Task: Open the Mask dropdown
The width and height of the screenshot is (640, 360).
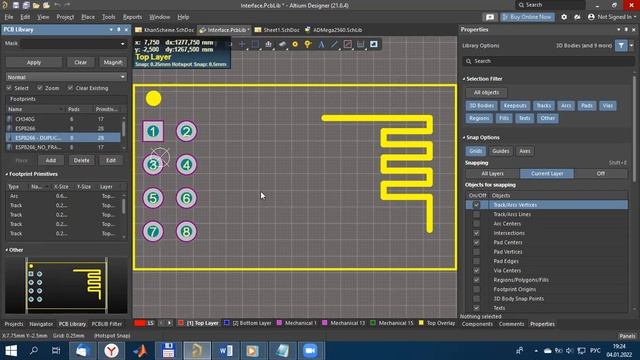Action: [x=122, y=44]
